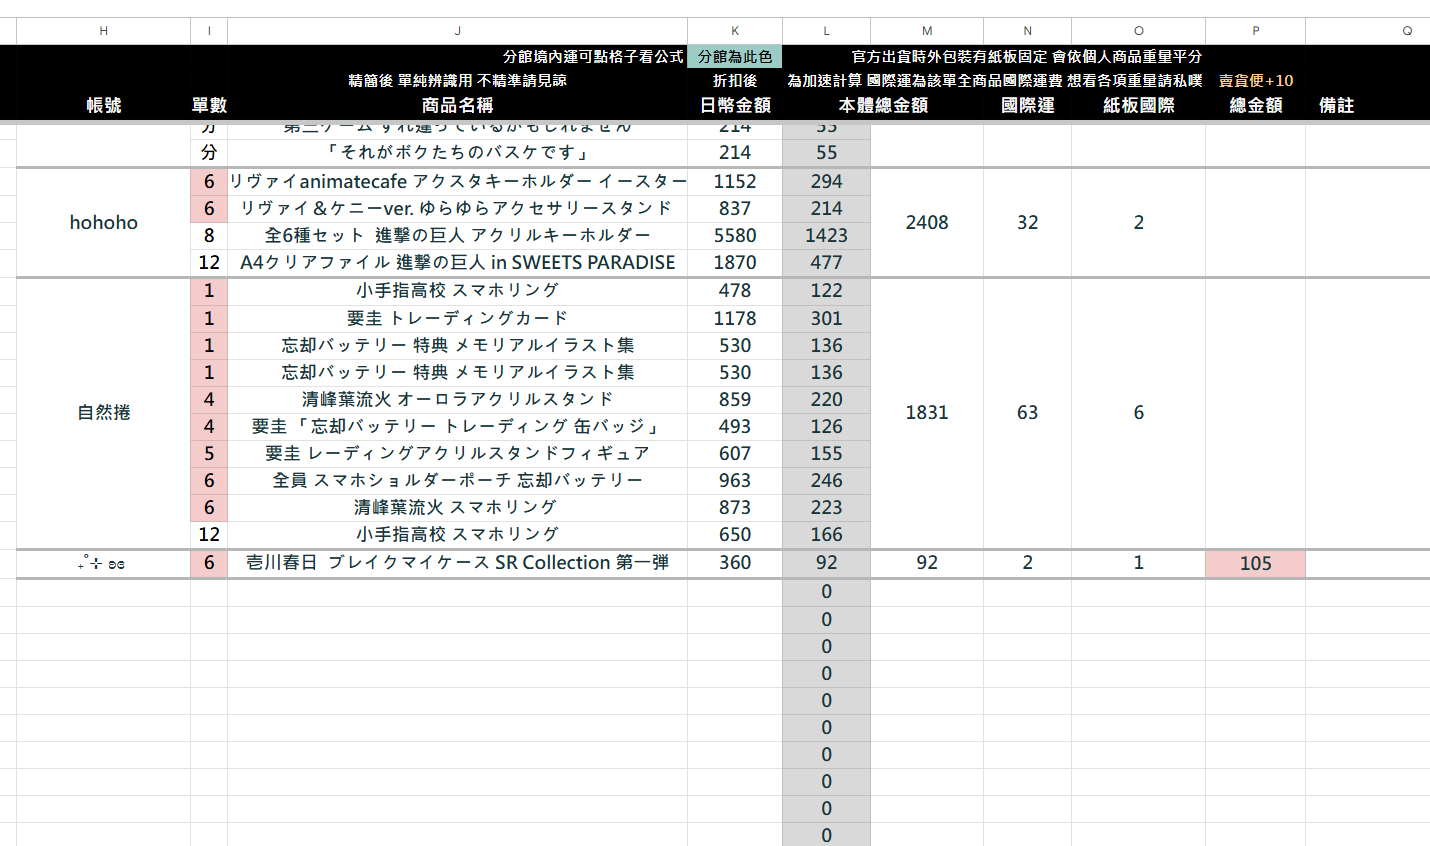Select the 全員 スマホショルダーポーチ product cell

(457, 480)
